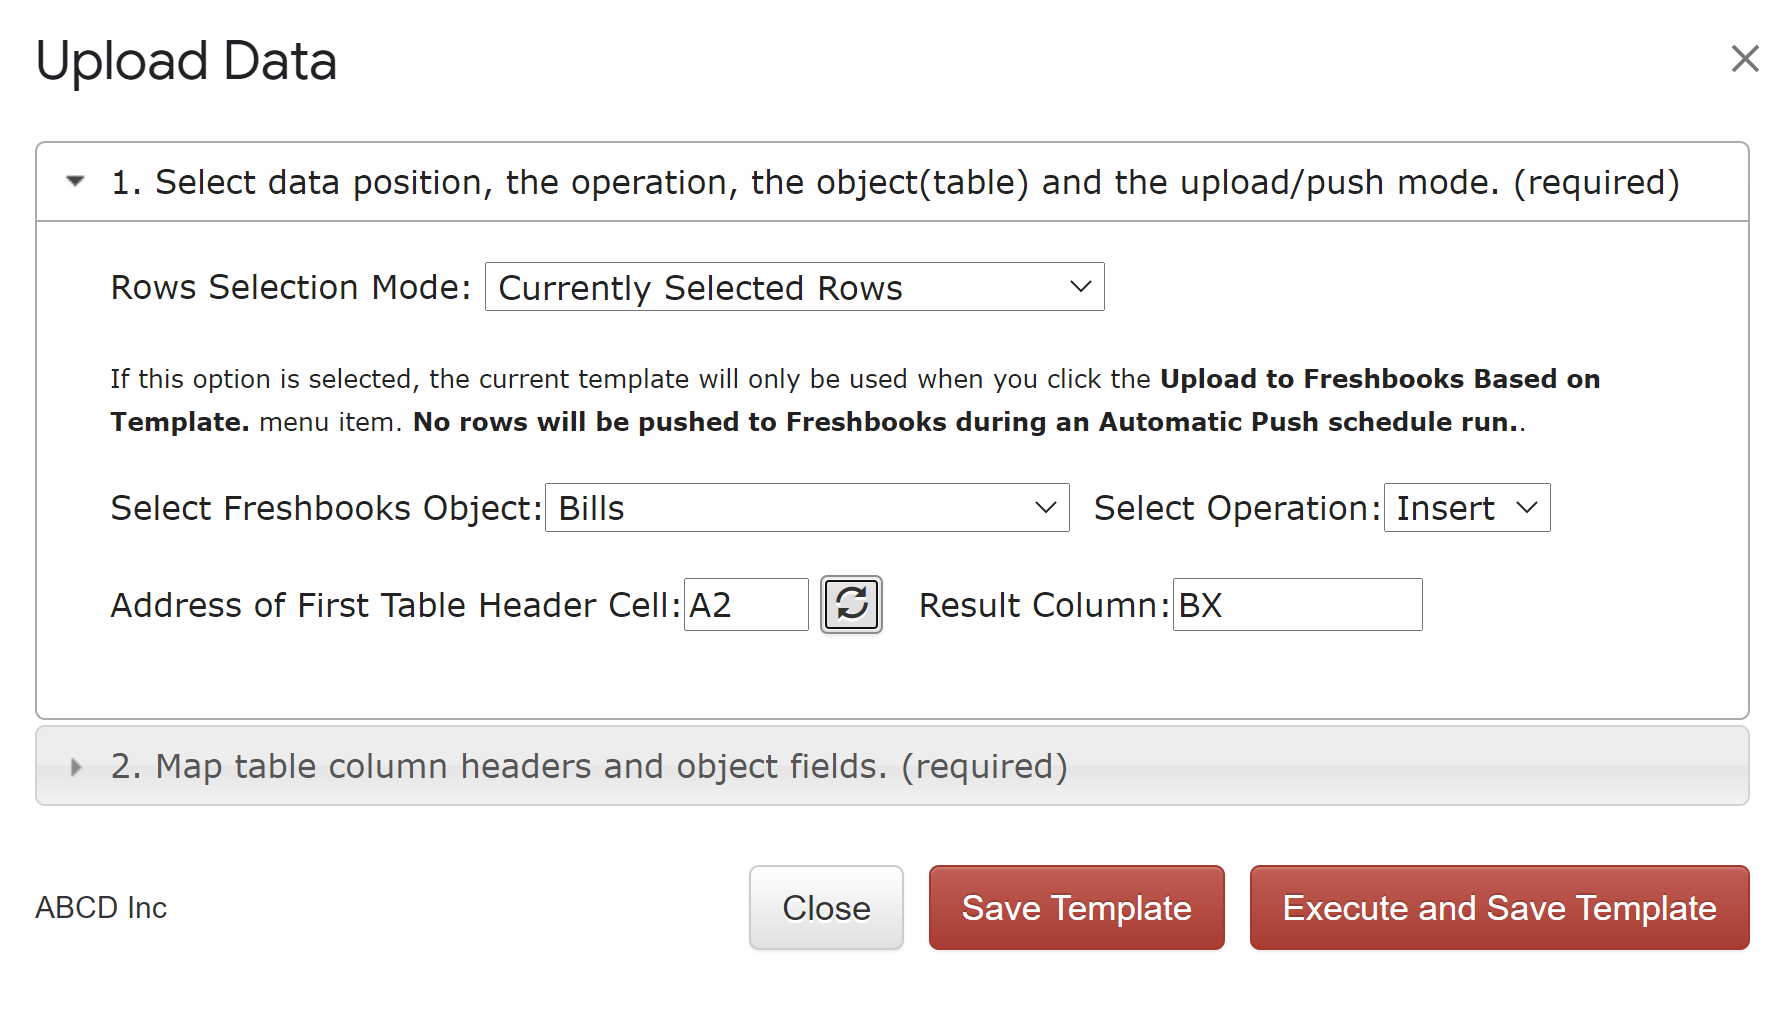The height and width of the screenshot is (1026, 1789).
Task: Open the Select Operation dropdown
Action: tap(1467, 508)
